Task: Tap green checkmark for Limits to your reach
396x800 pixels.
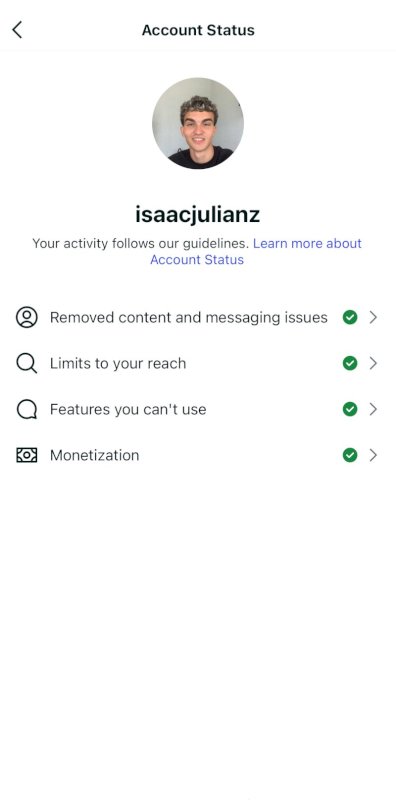Action: tap(350, 363)
